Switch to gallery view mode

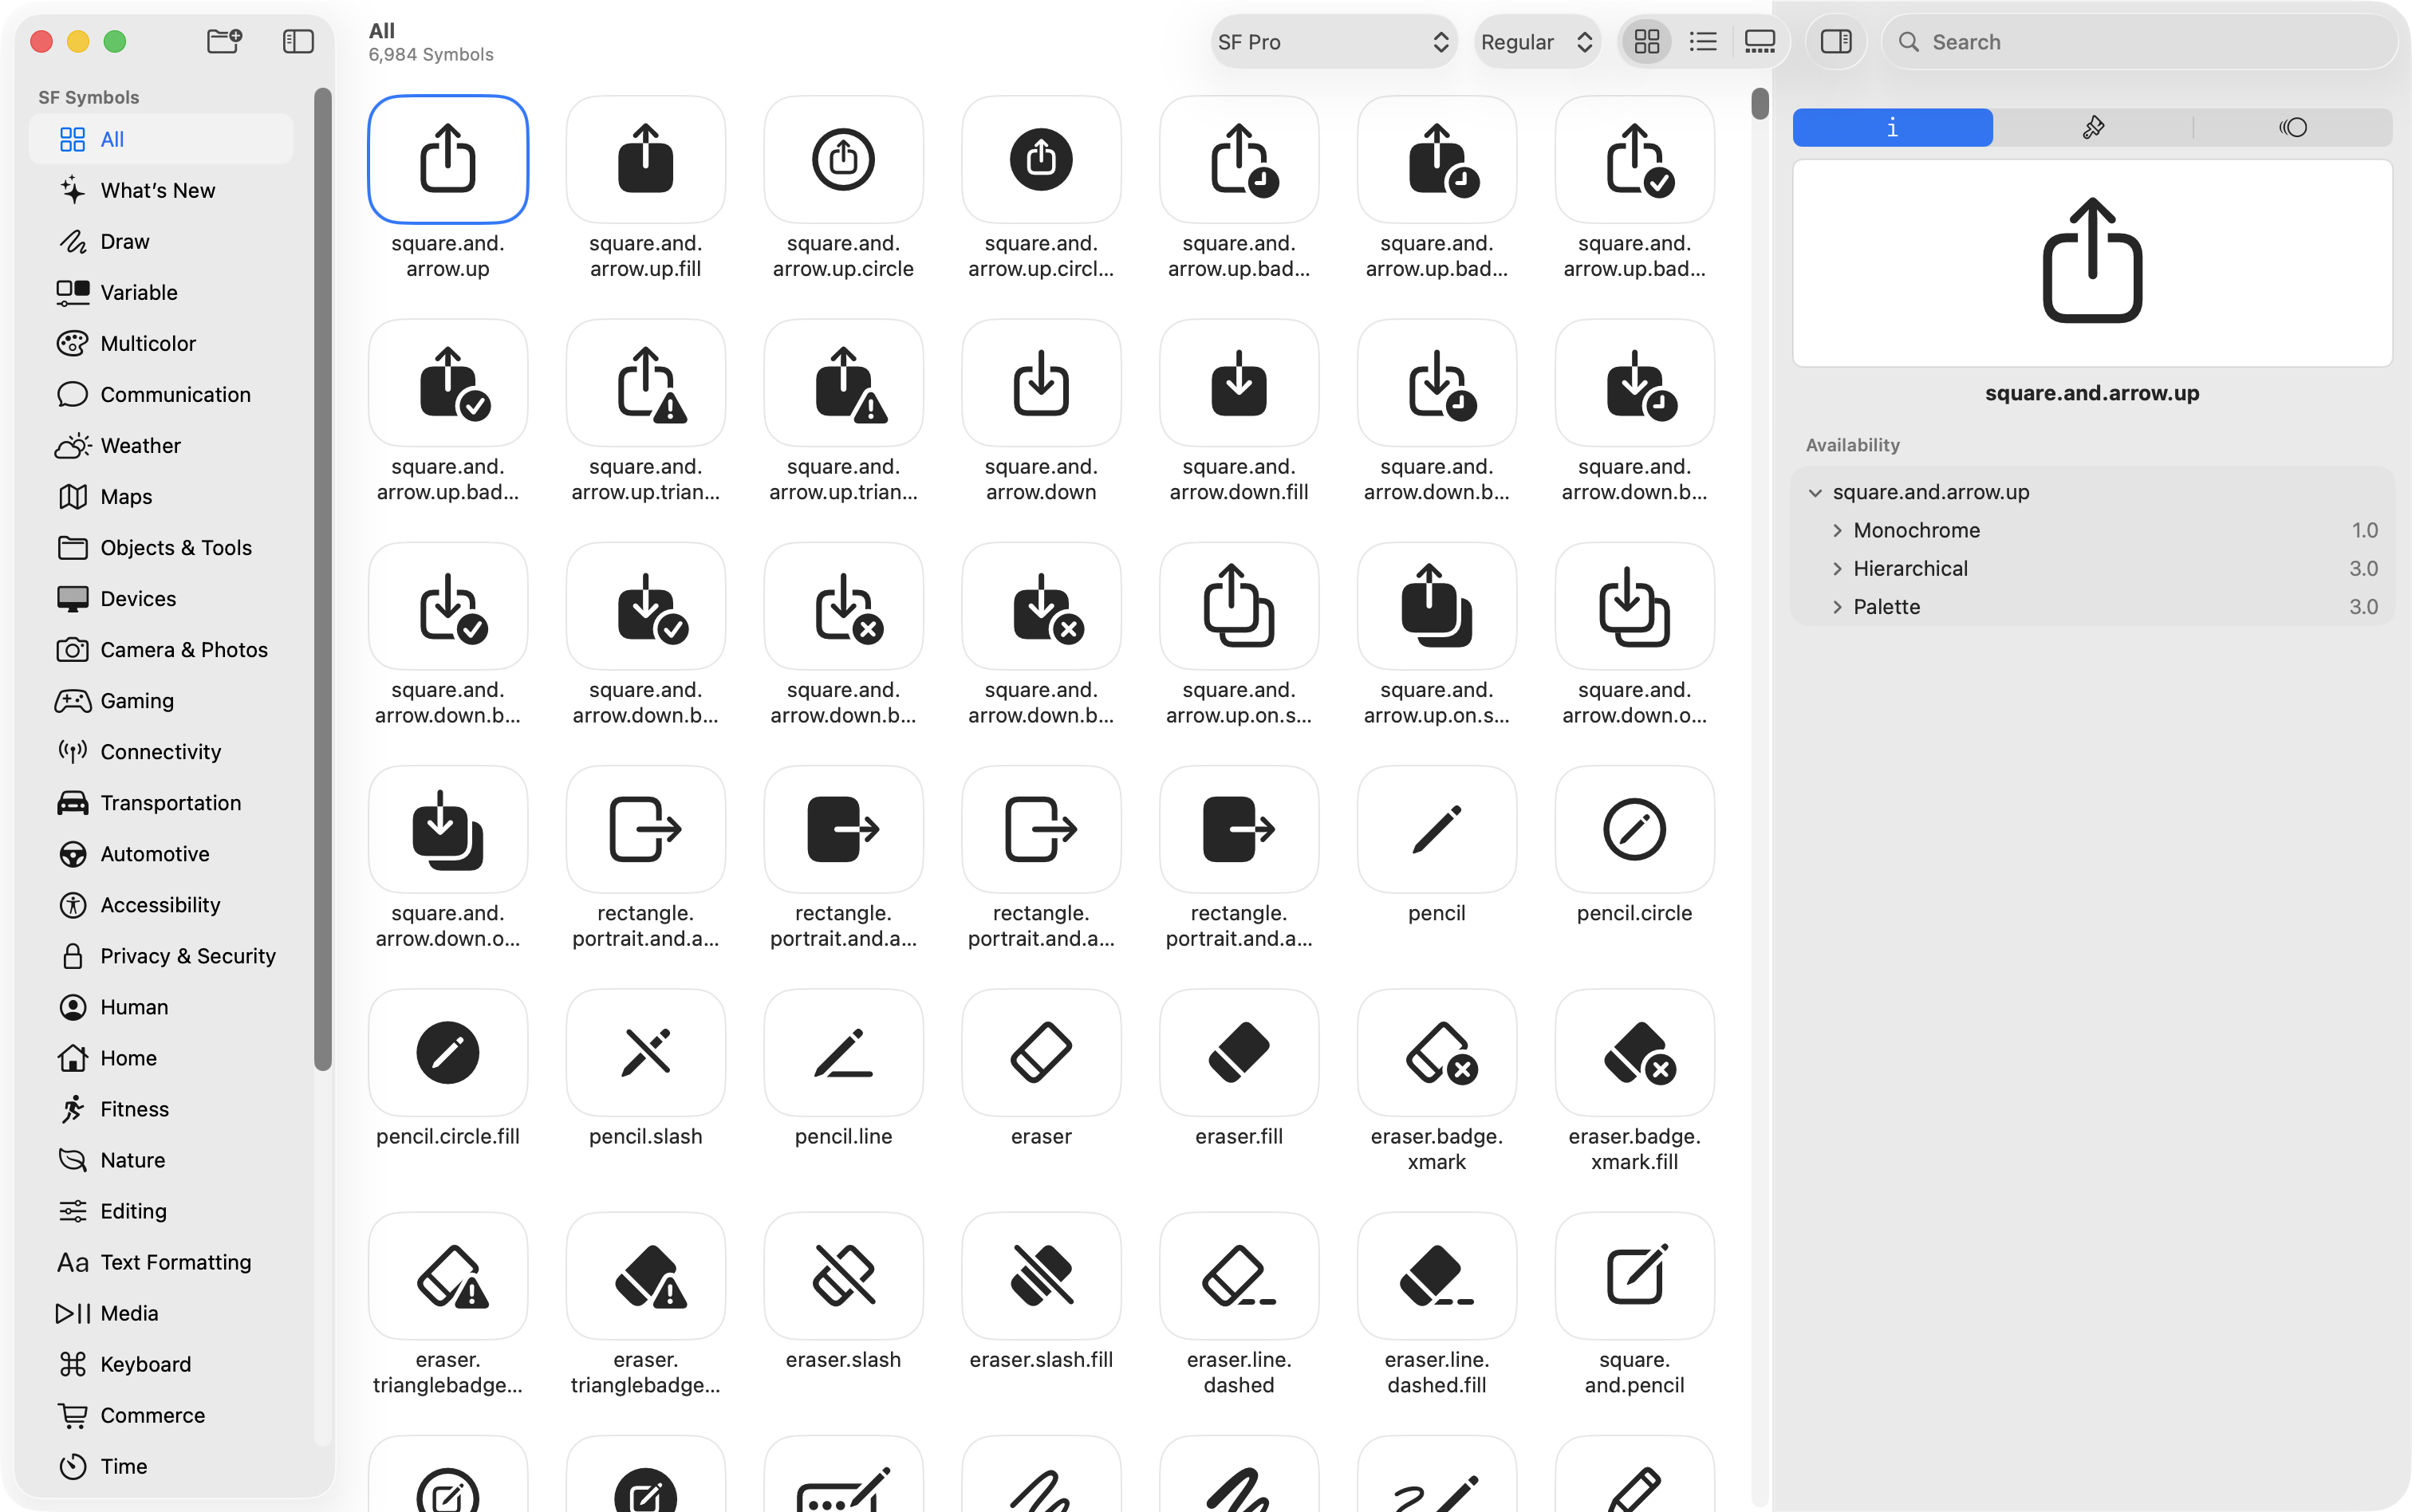(x=1759, y=41)
